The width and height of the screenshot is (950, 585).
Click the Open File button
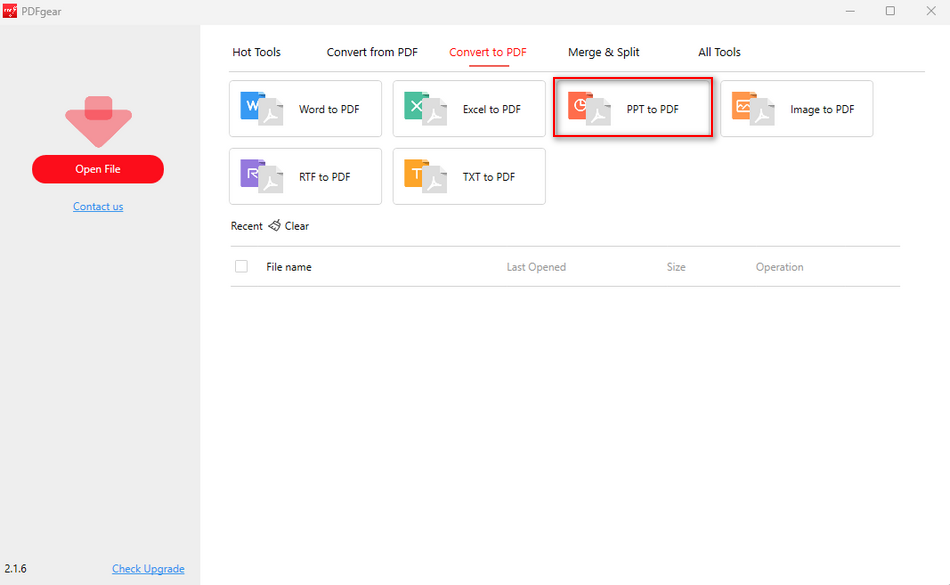click(x=97, y=169)
